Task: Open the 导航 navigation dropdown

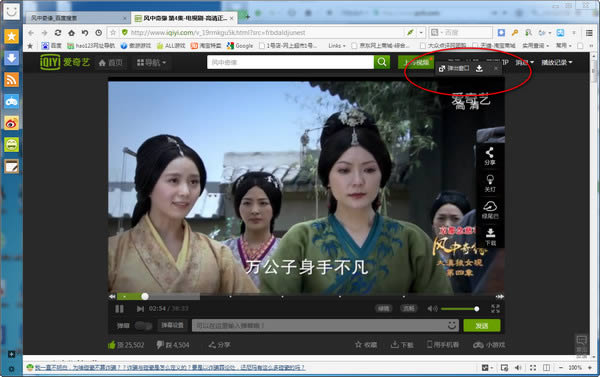Action: [151, 62]
